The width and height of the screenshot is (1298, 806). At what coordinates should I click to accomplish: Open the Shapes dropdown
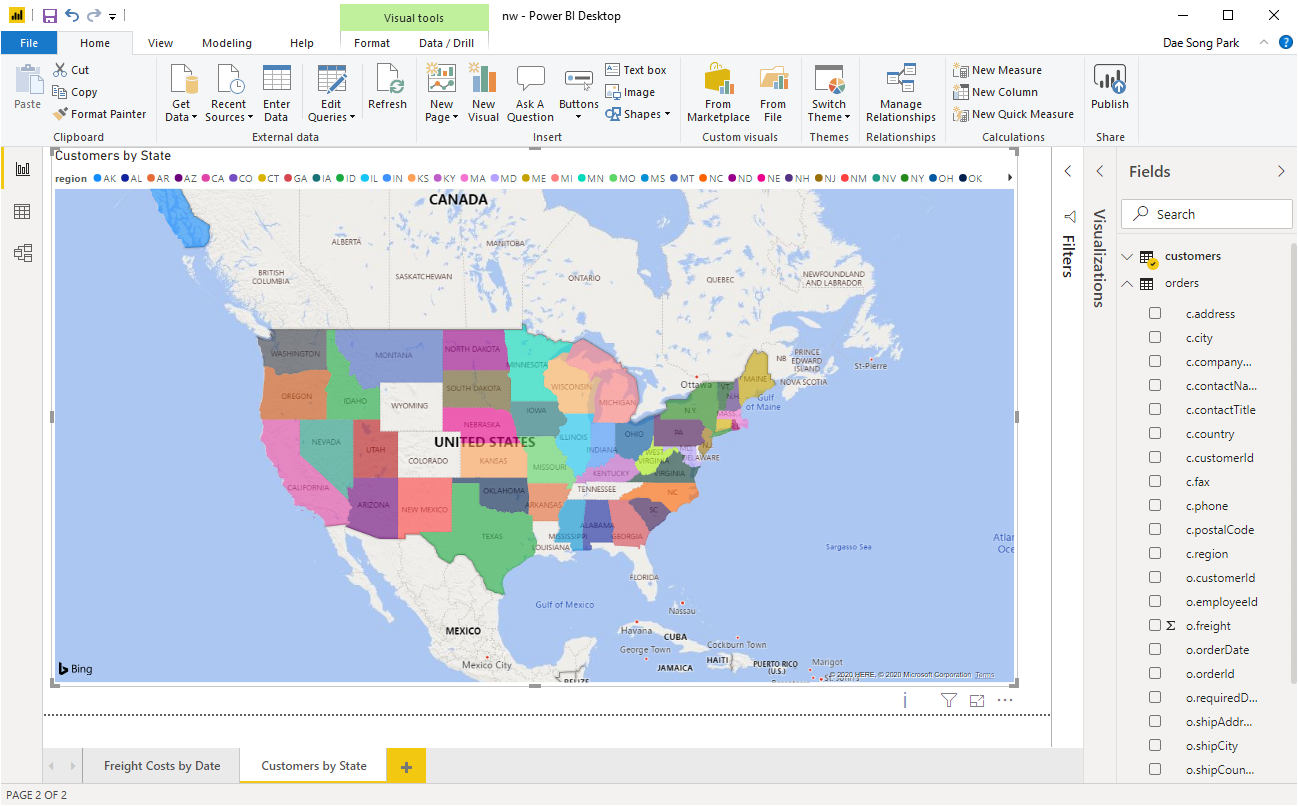coord(638,114)
